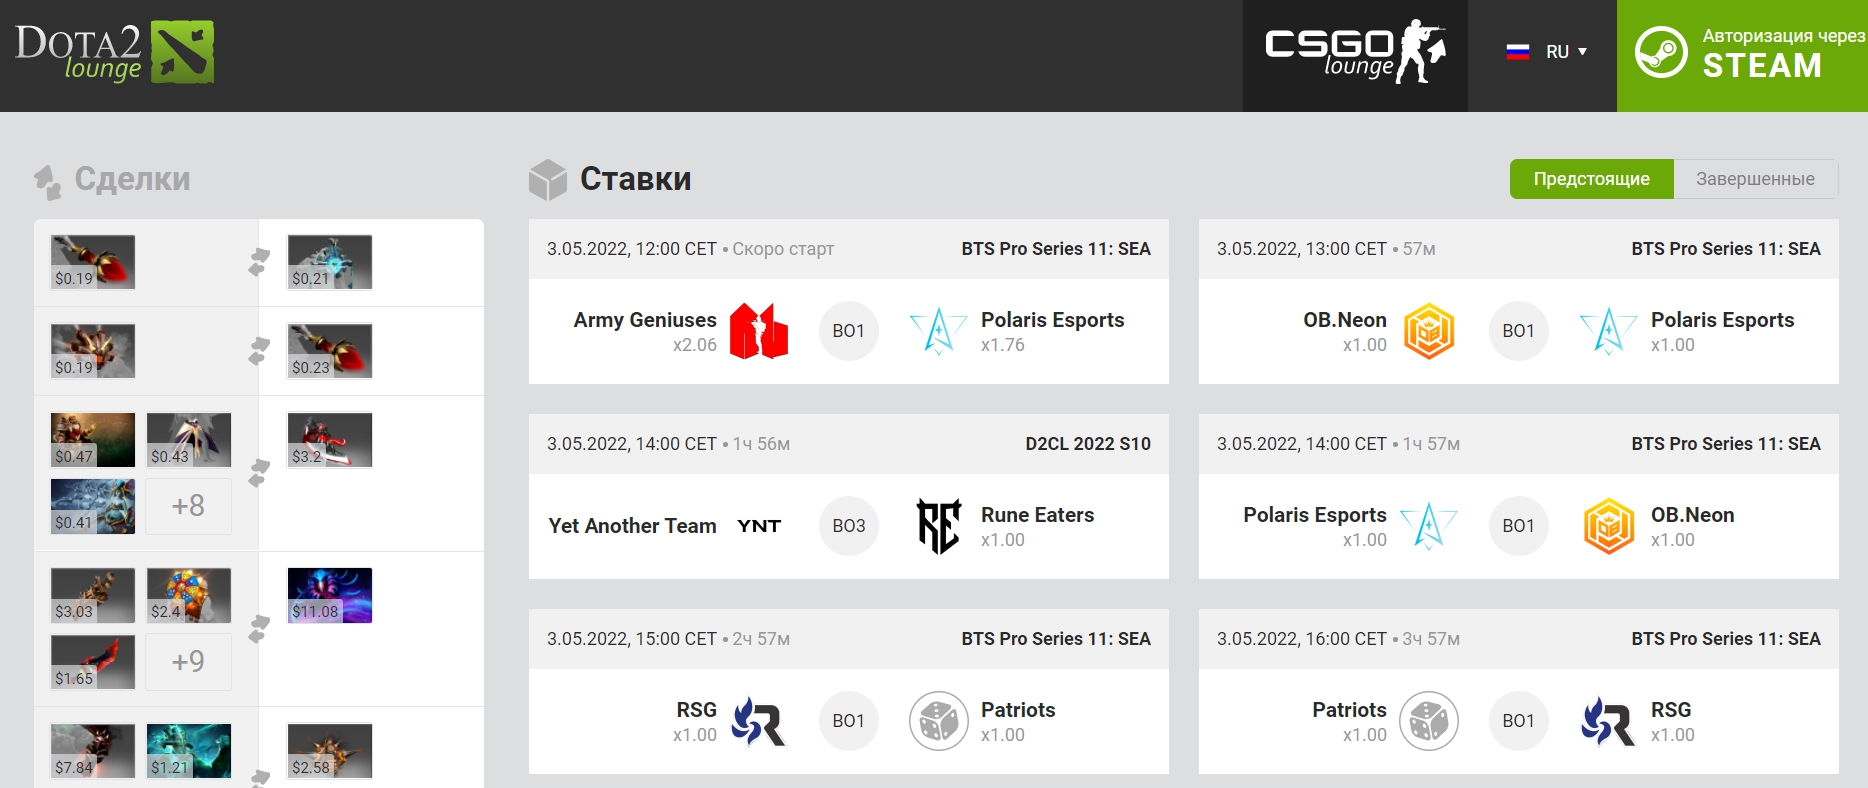This screenshot has height=788, width=1868.
Task: Click the Сделки trades heading icon
Action: click(47, 181)
